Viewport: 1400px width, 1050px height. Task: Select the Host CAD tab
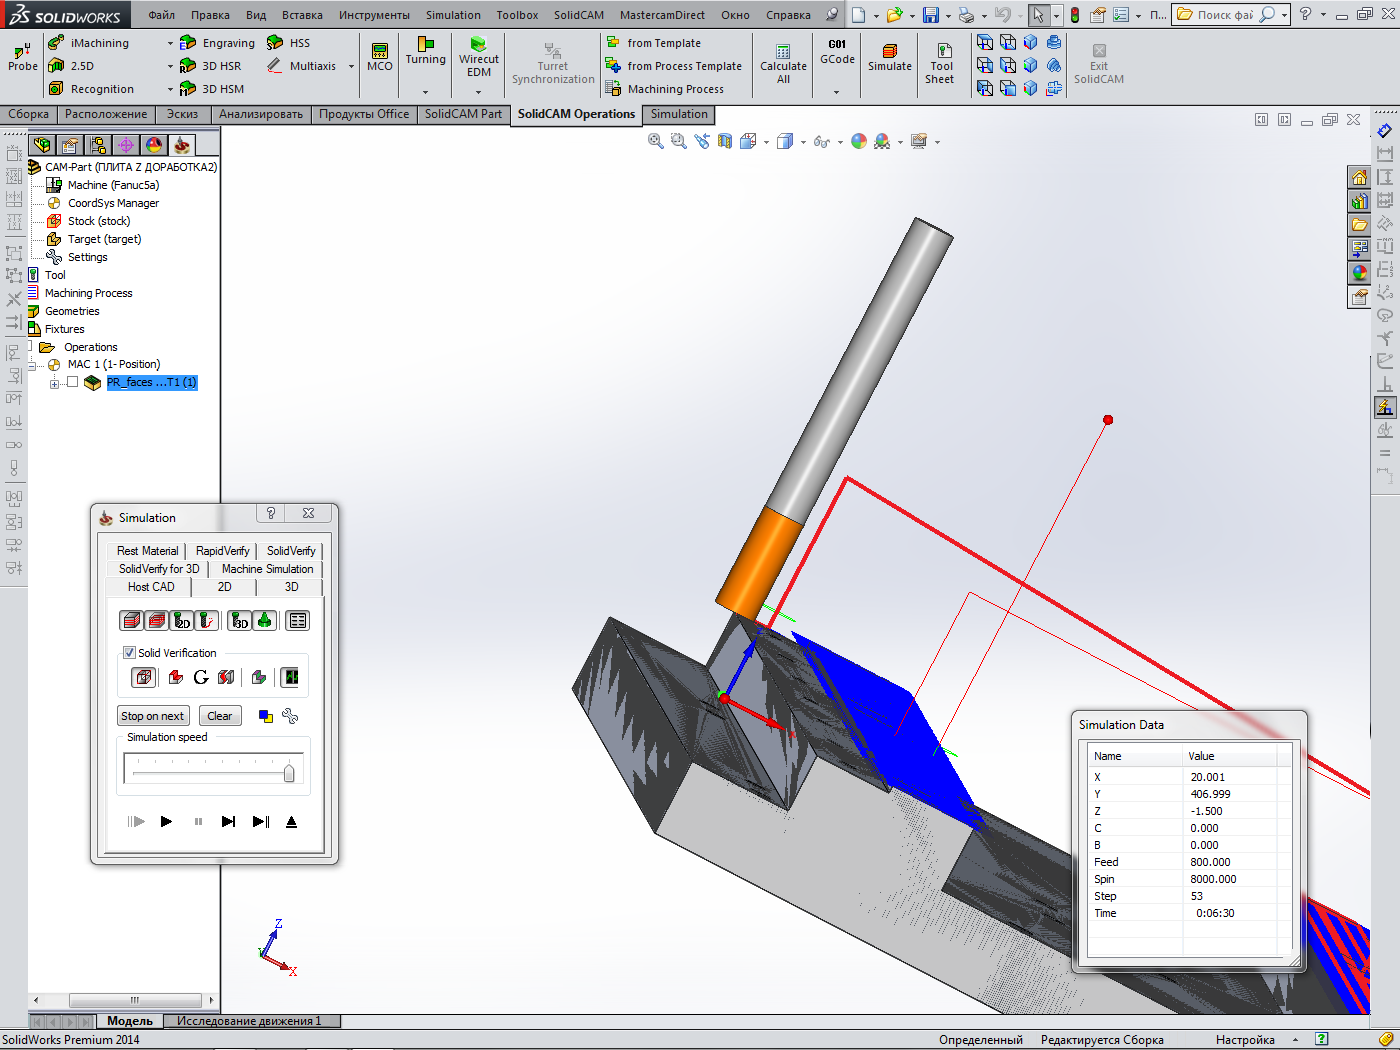coord(151,587)
